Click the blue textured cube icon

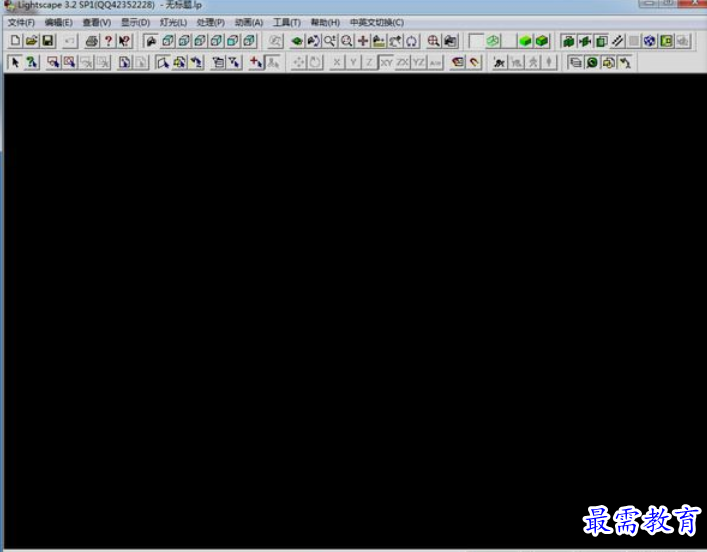(x=649, y=41)
